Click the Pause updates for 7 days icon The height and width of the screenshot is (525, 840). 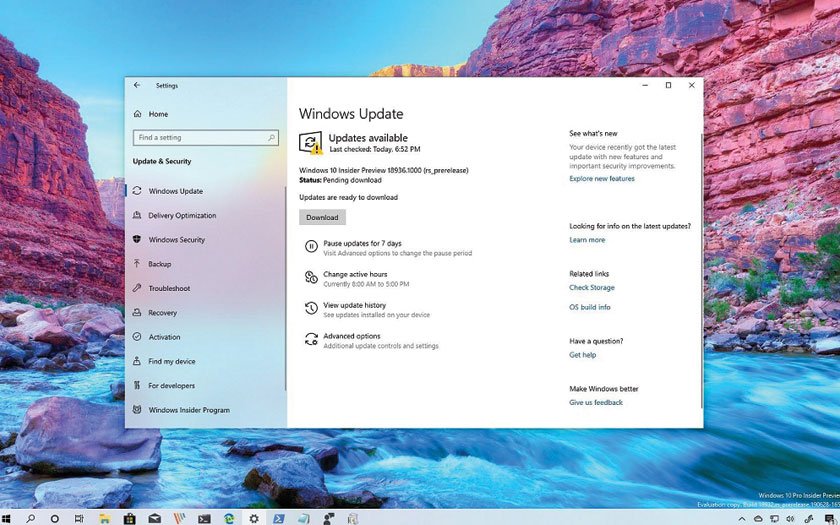click(x=310, y=247)
